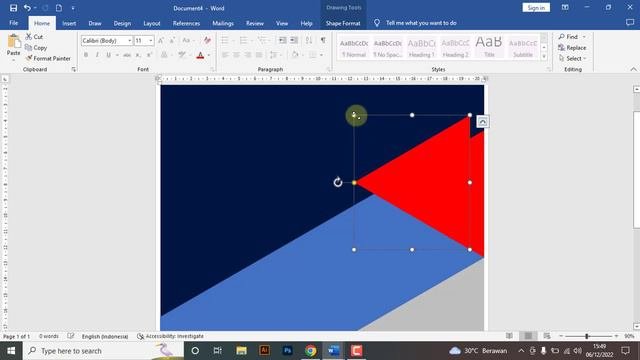The height and width of the screenshot is (360, 640).
Task: Click the Undo arrow icon
Action: pos(27,8)
